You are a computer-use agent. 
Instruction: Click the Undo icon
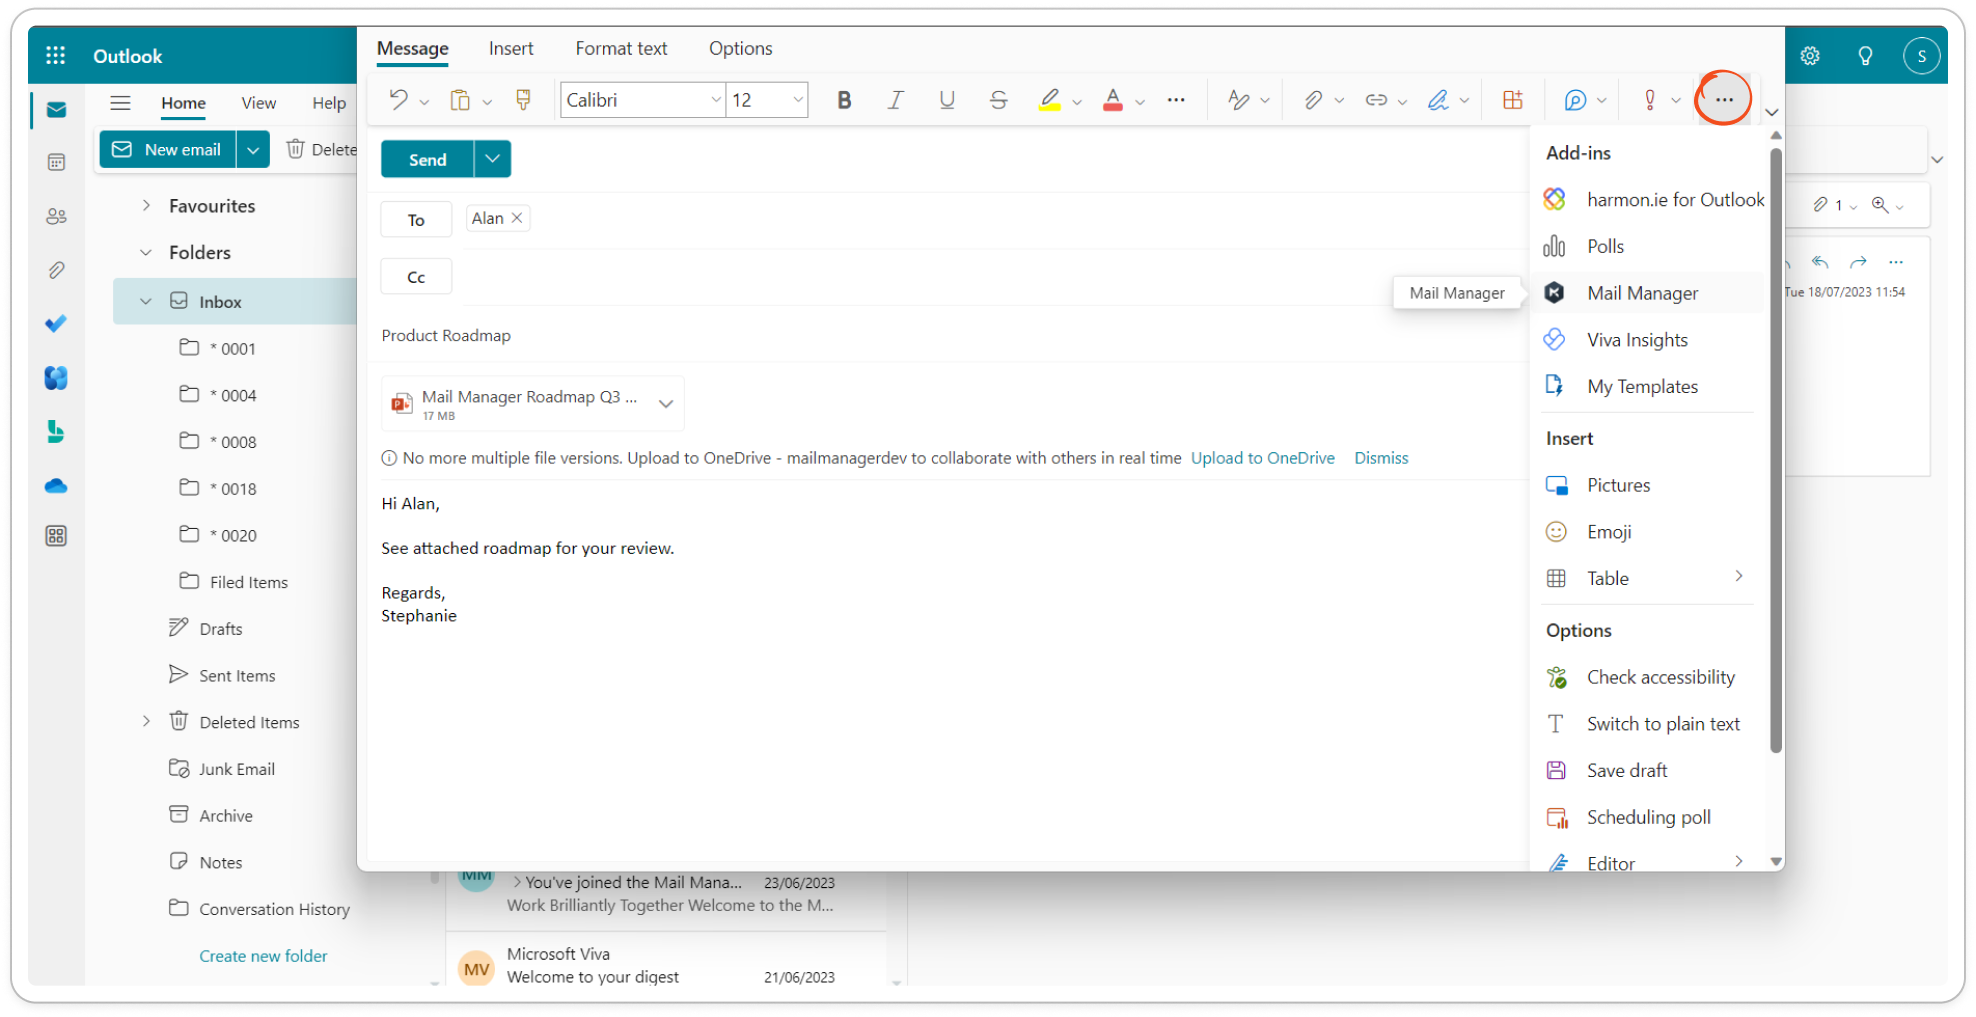(398, 100)
